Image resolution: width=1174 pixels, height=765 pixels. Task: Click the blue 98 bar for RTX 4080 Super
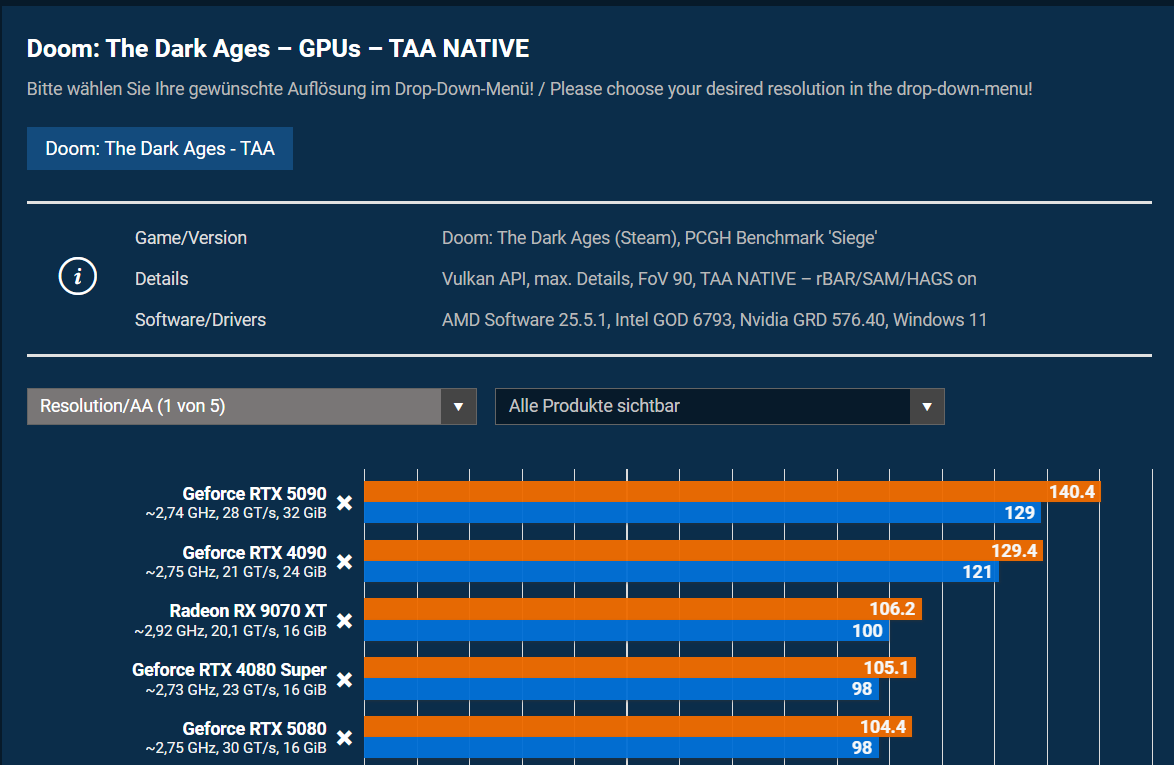click(621, 689)
